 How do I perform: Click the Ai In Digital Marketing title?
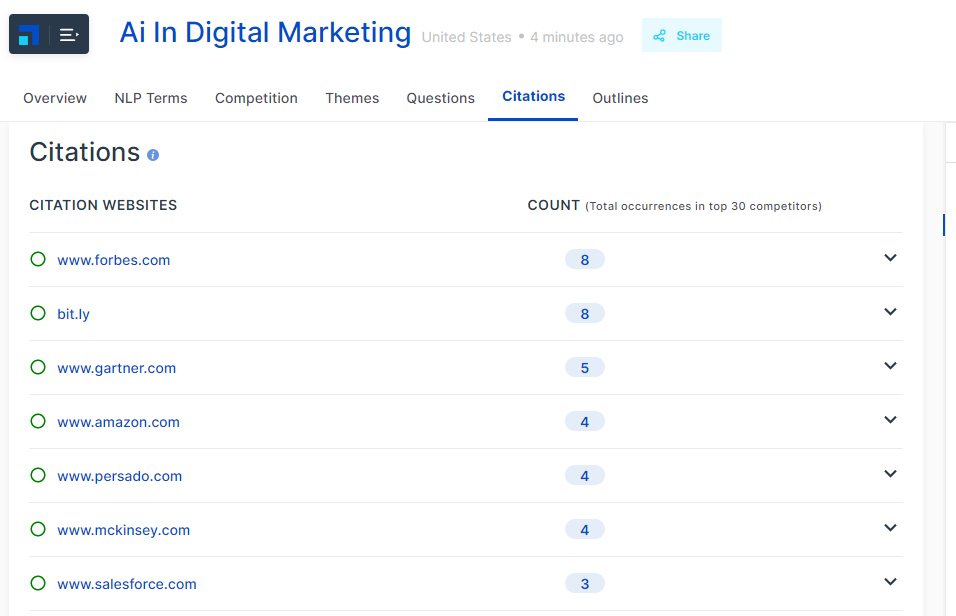click(x=265, y=32)
